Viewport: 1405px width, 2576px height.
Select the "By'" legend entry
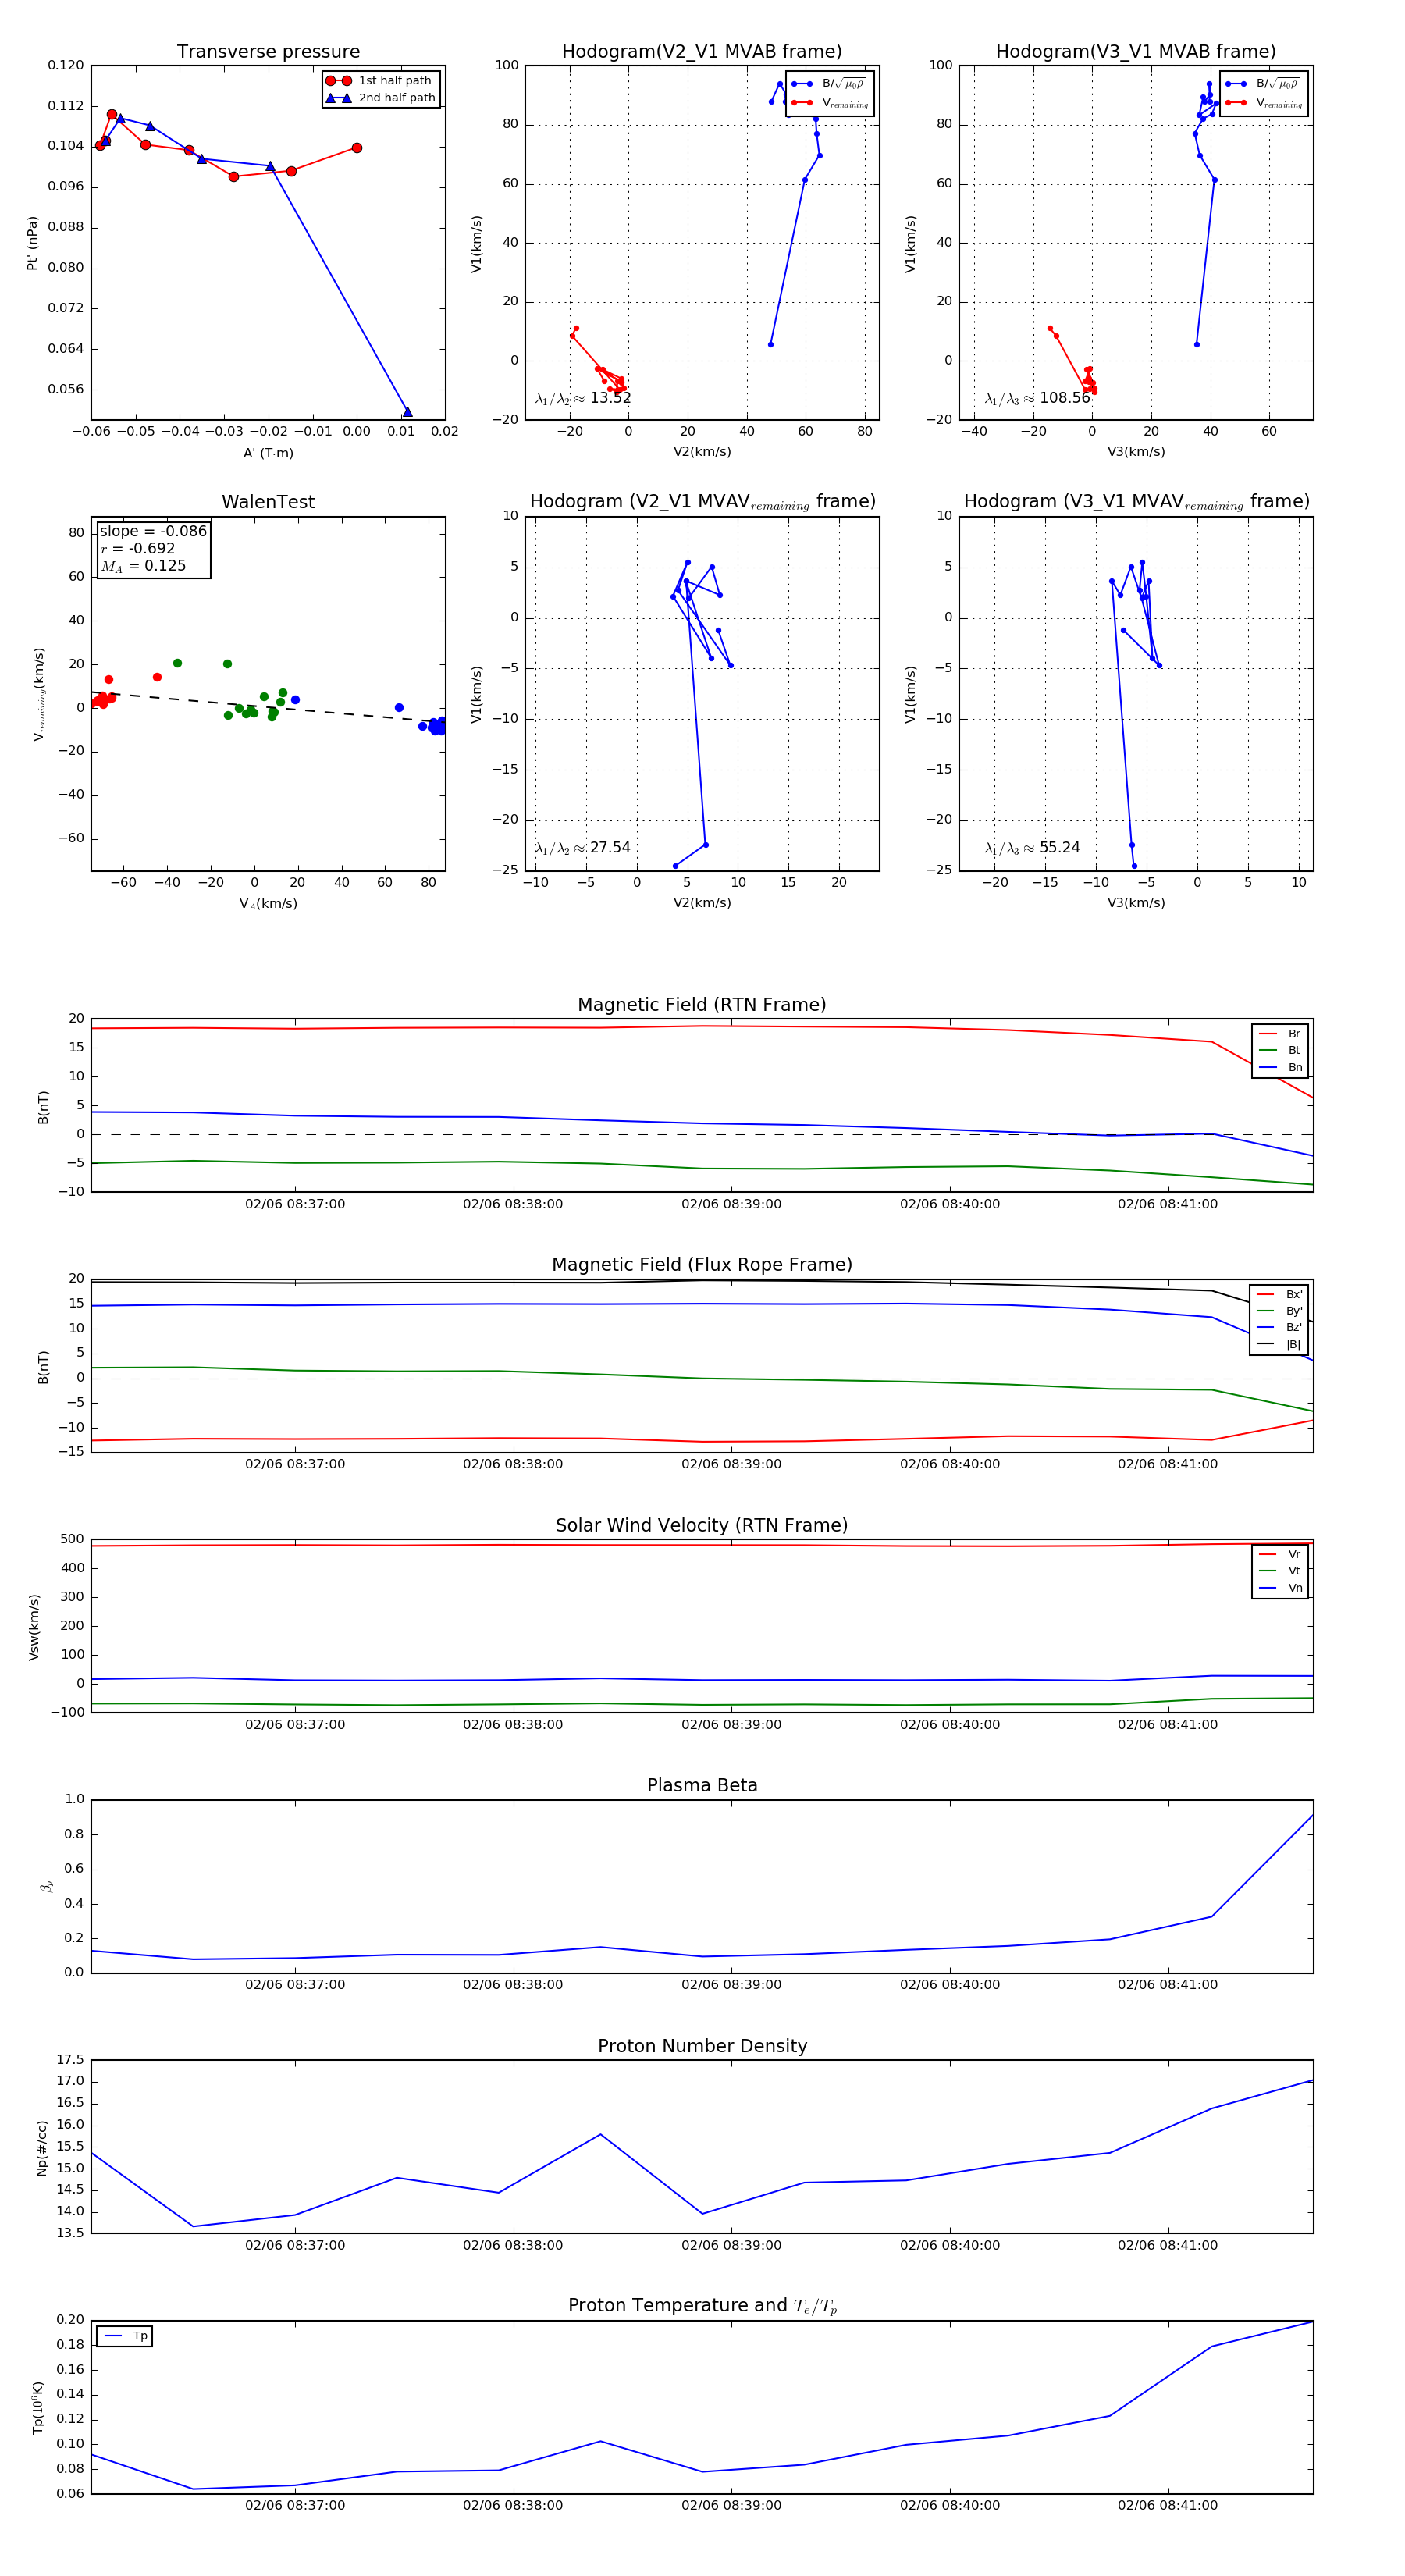[x=1279, y=1311]
